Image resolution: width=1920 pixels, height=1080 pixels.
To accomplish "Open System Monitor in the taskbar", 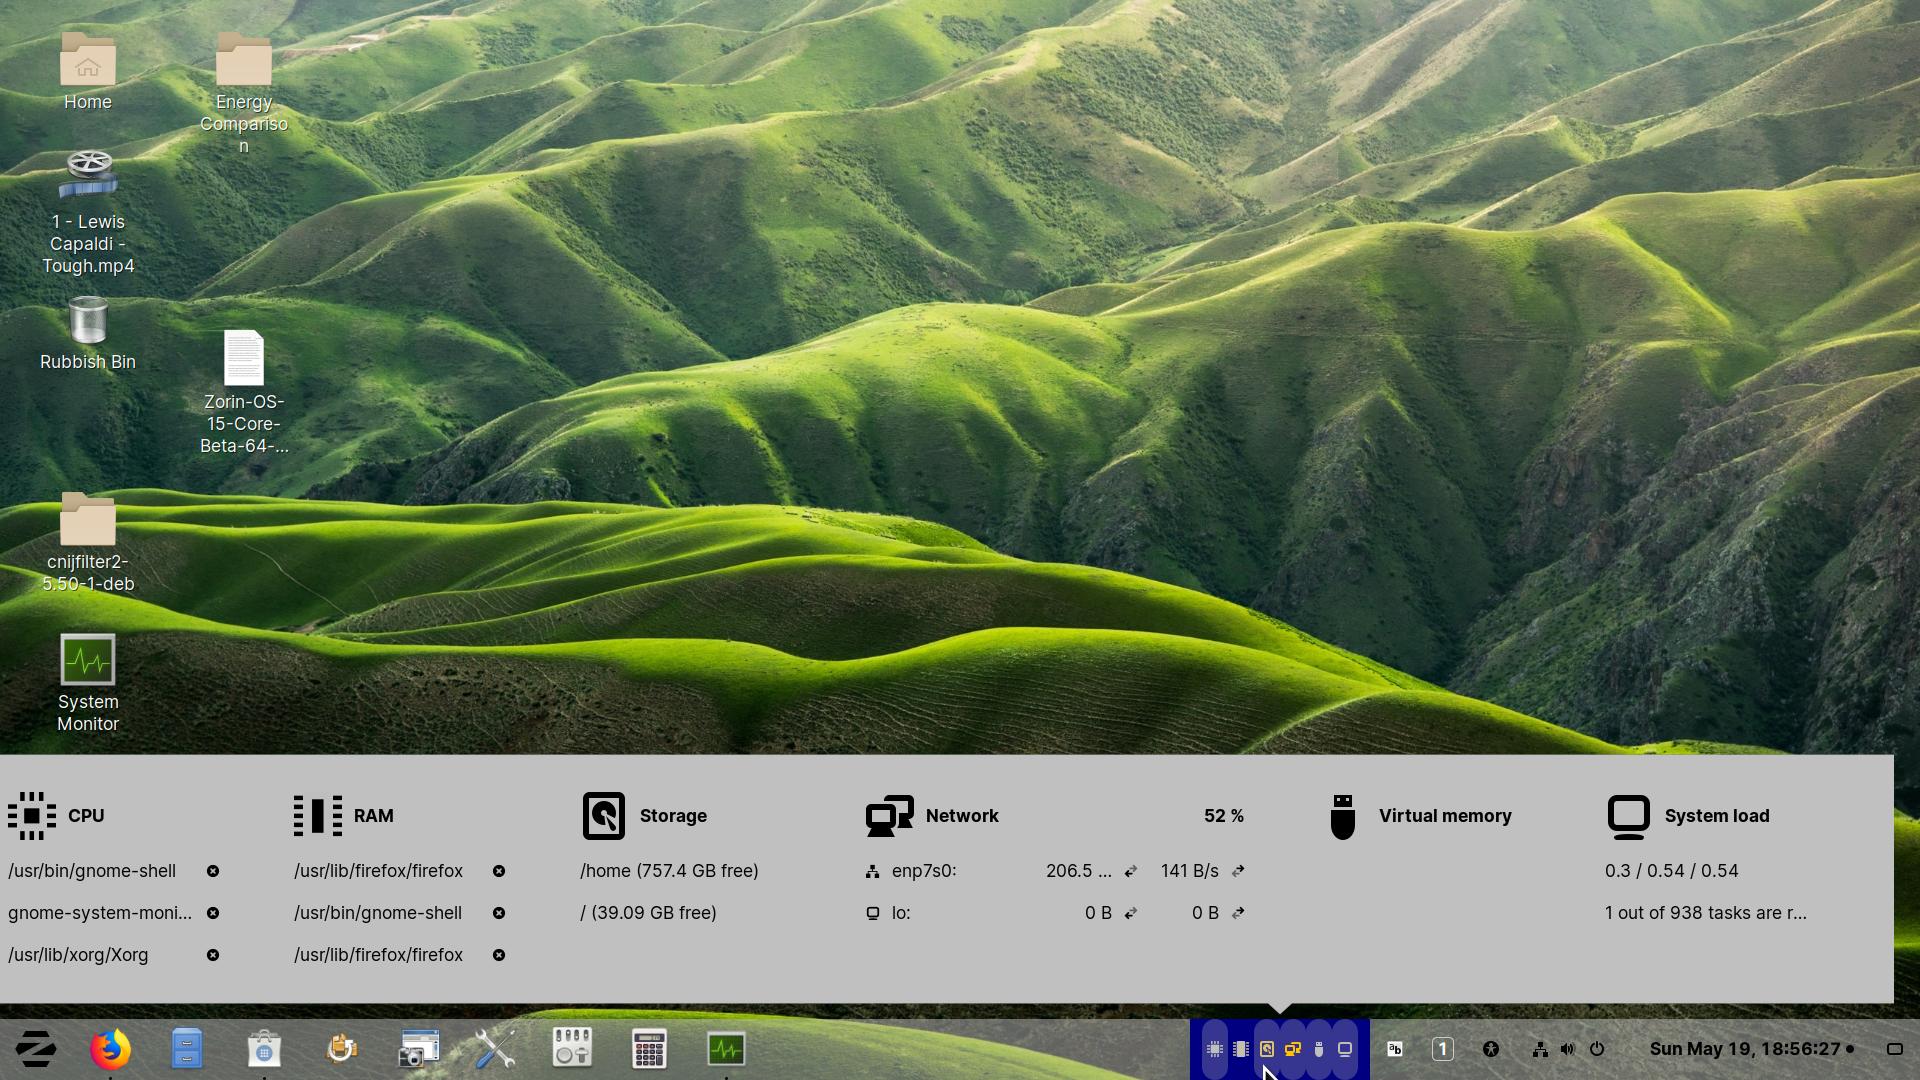I will 726,1049.
